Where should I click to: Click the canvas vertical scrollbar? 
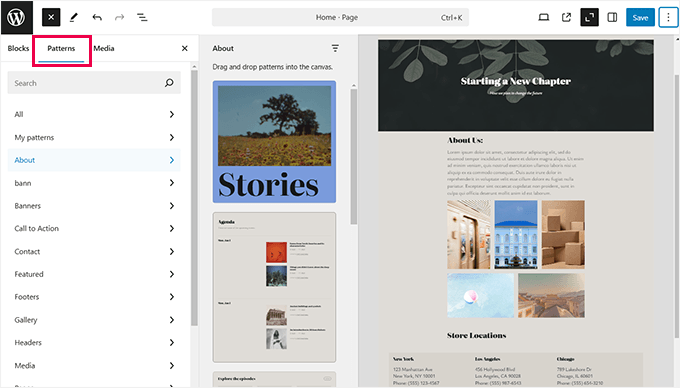pos(677,206)
